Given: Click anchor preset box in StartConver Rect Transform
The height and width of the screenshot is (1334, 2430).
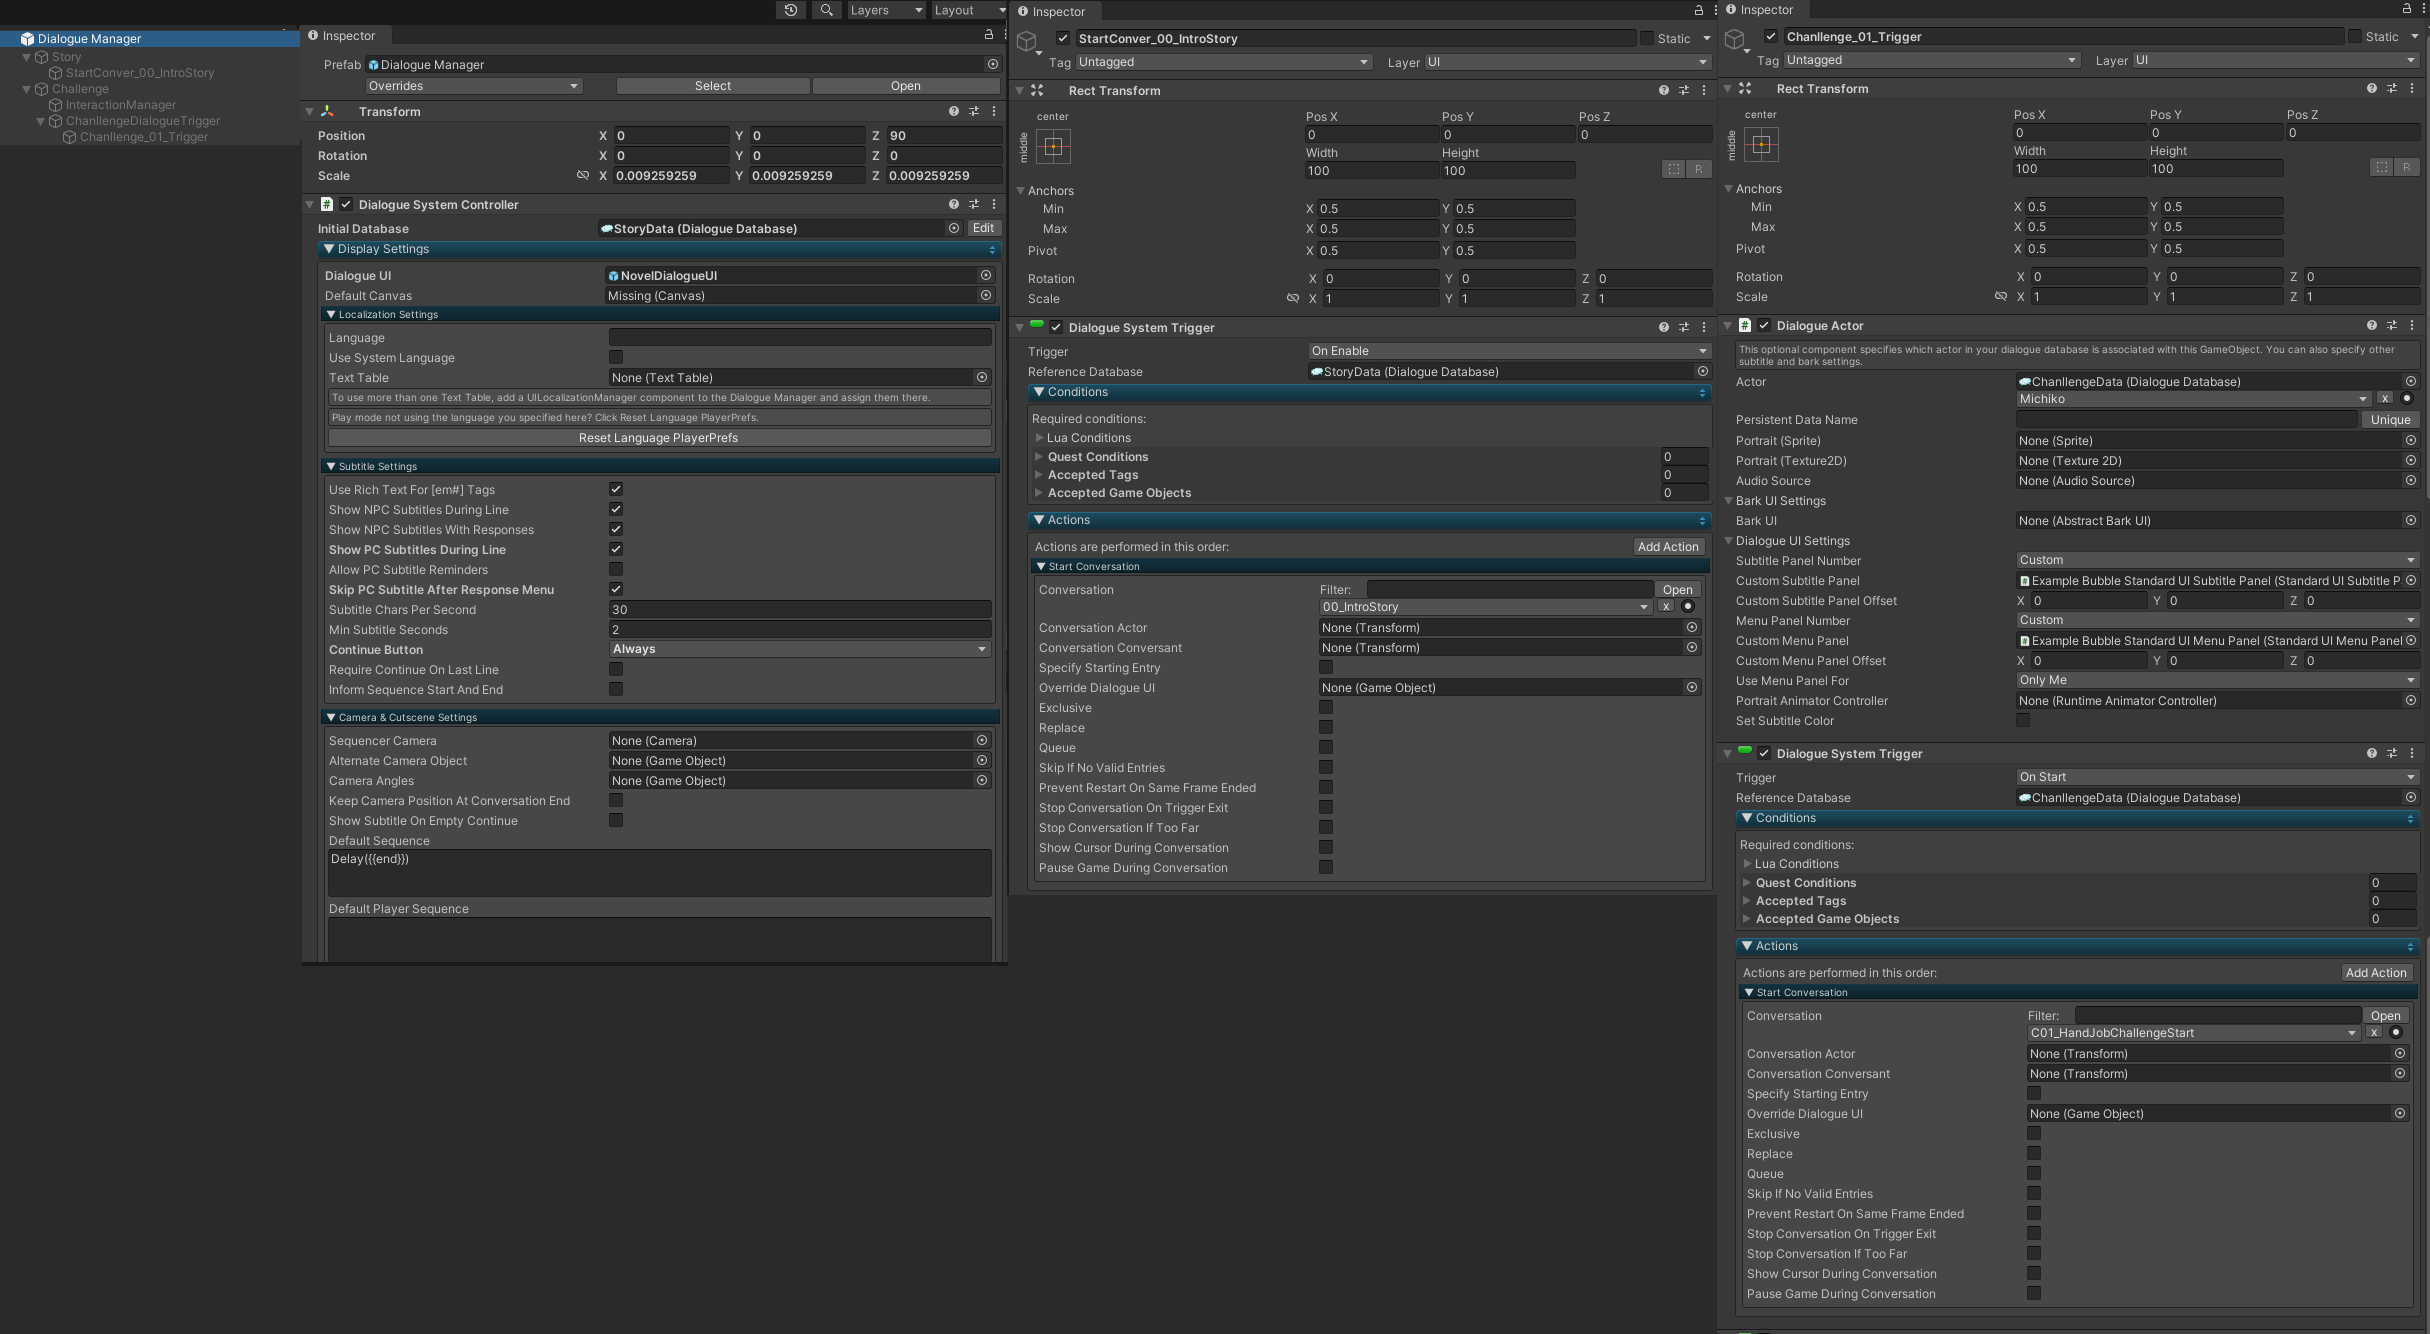Looking at the screenshot, I should [x=1053, y=147].
